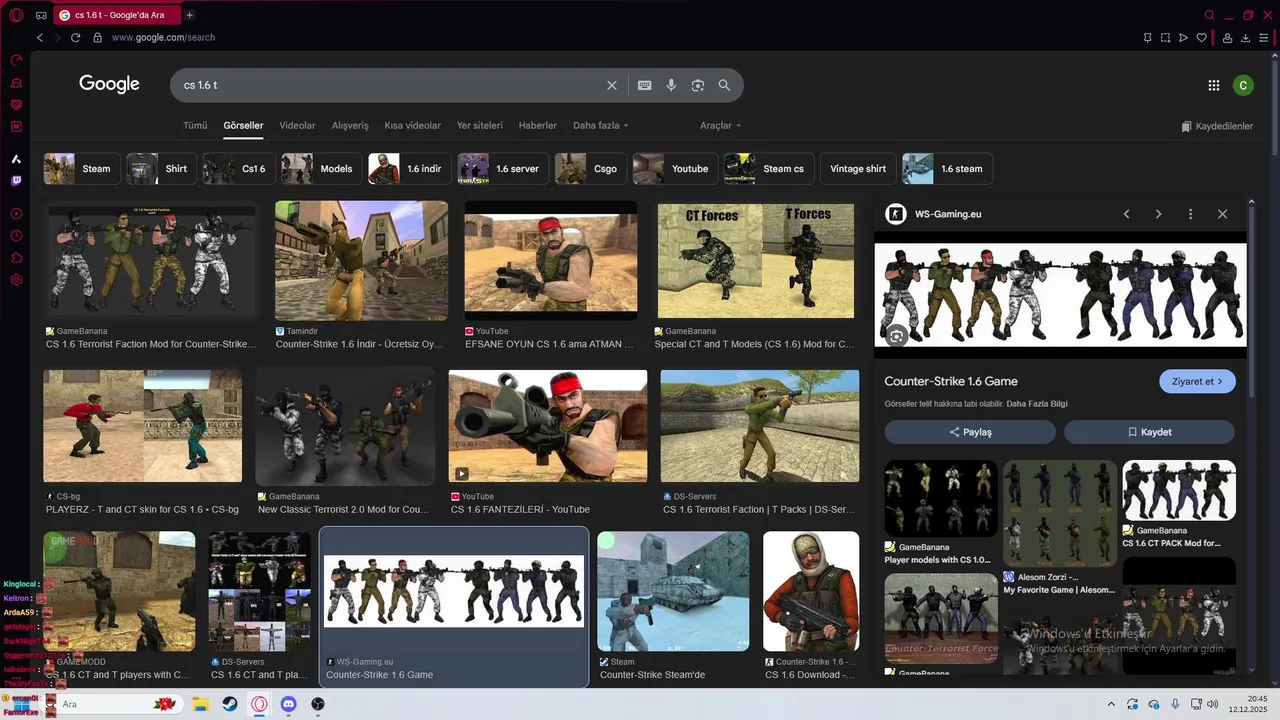The width and height of the screenshot is (1280, 720).
Task: Go back to previous page
Action: (40, 37)
